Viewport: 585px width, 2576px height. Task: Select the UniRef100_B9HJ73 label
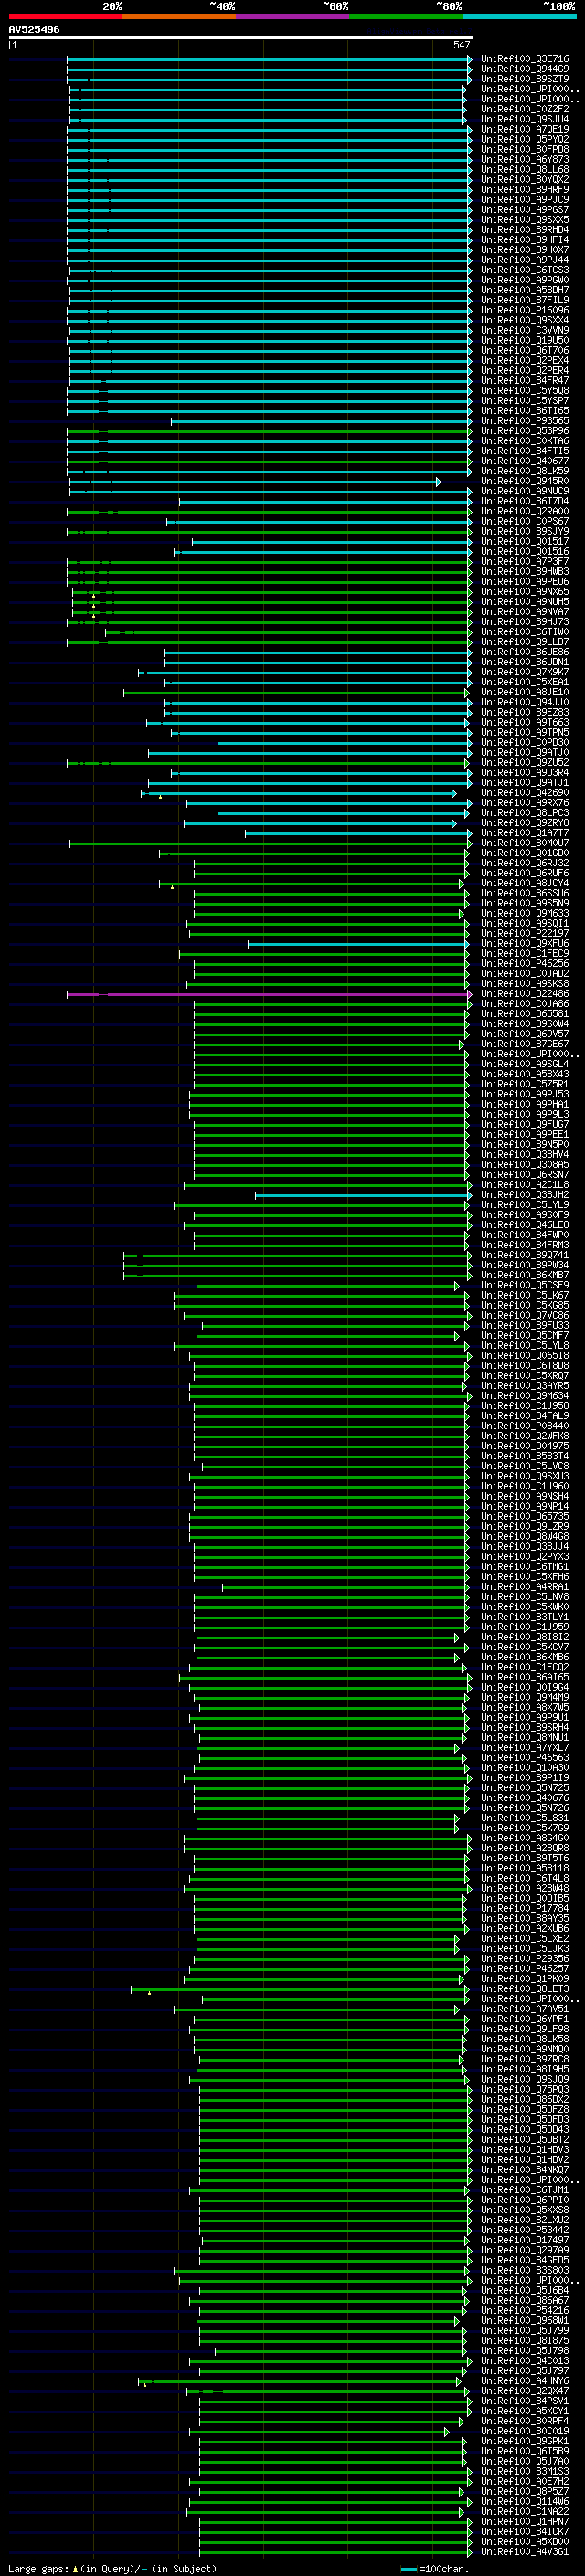(x=524, y=621)
